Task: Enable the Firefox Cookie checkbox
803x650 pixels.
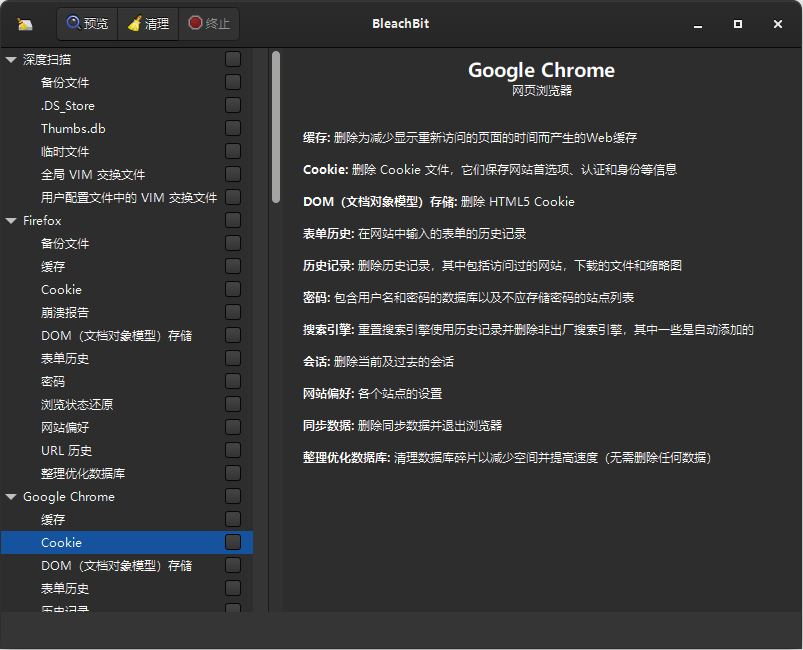Action: 232,289
